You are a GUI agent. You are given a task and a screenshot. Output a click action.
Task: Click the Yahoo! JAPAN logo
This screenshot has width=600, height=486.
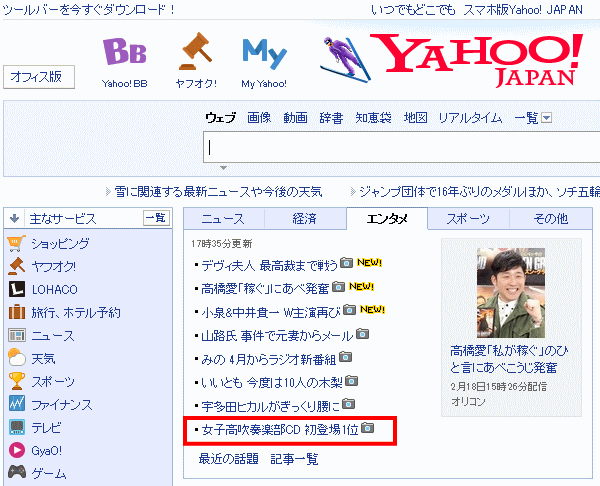477,60
